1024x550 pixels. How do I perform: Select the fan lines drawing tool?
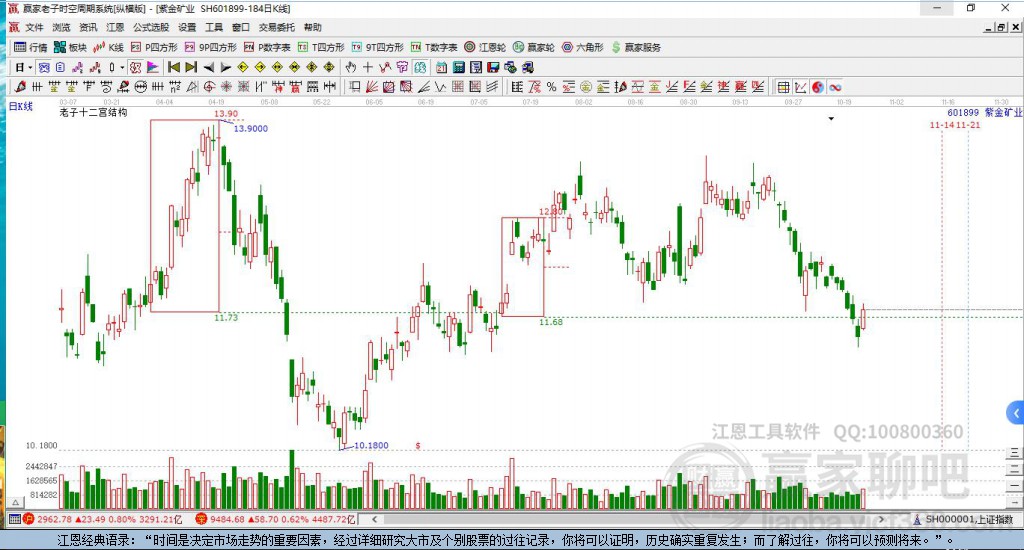pyautogui.click(x=372, y=87)
